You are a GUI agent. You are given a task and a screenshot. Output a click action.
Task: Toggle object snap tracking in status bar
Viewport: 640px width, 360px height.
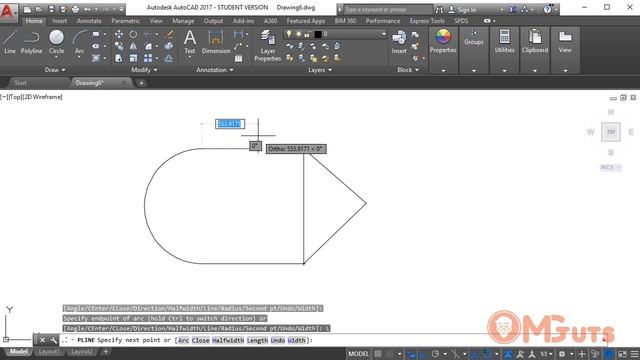(474, 354)
